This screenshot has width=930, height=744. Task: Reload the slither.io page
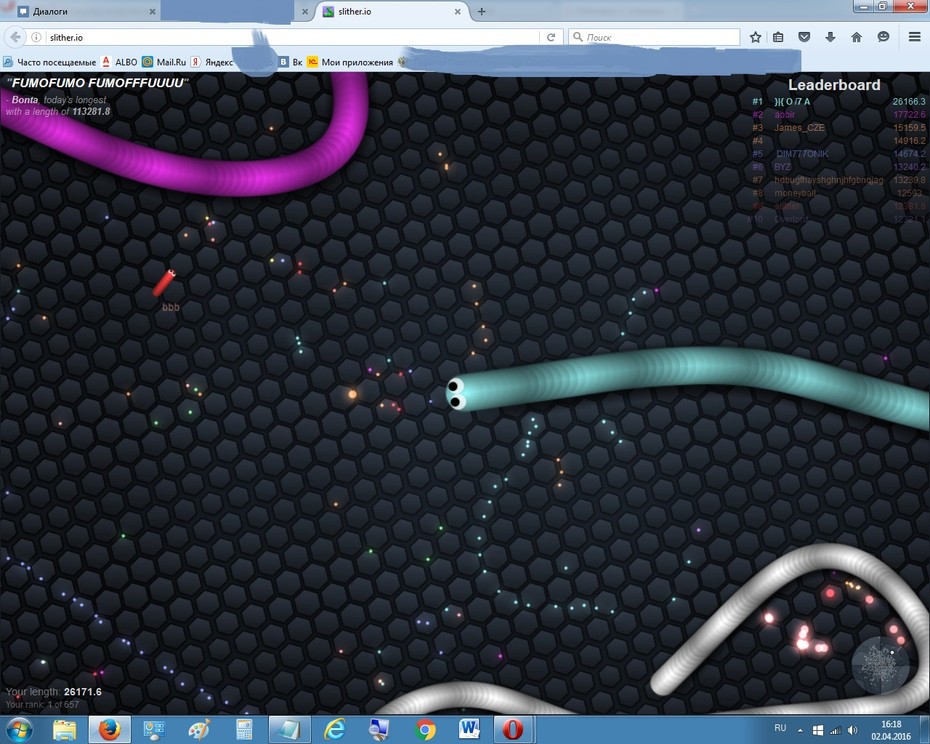click(x=550, y=37)
